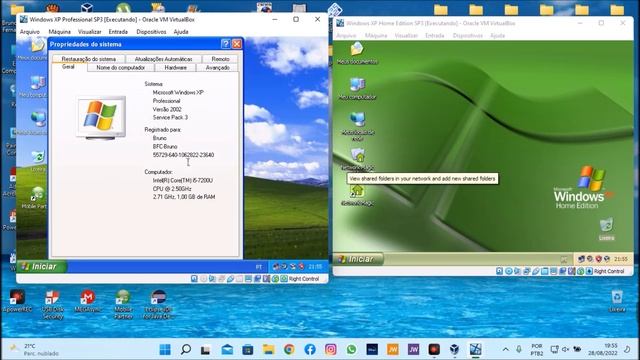
Task: Click POR PTB2 language indicator
Action: click(x=537, y=350)
